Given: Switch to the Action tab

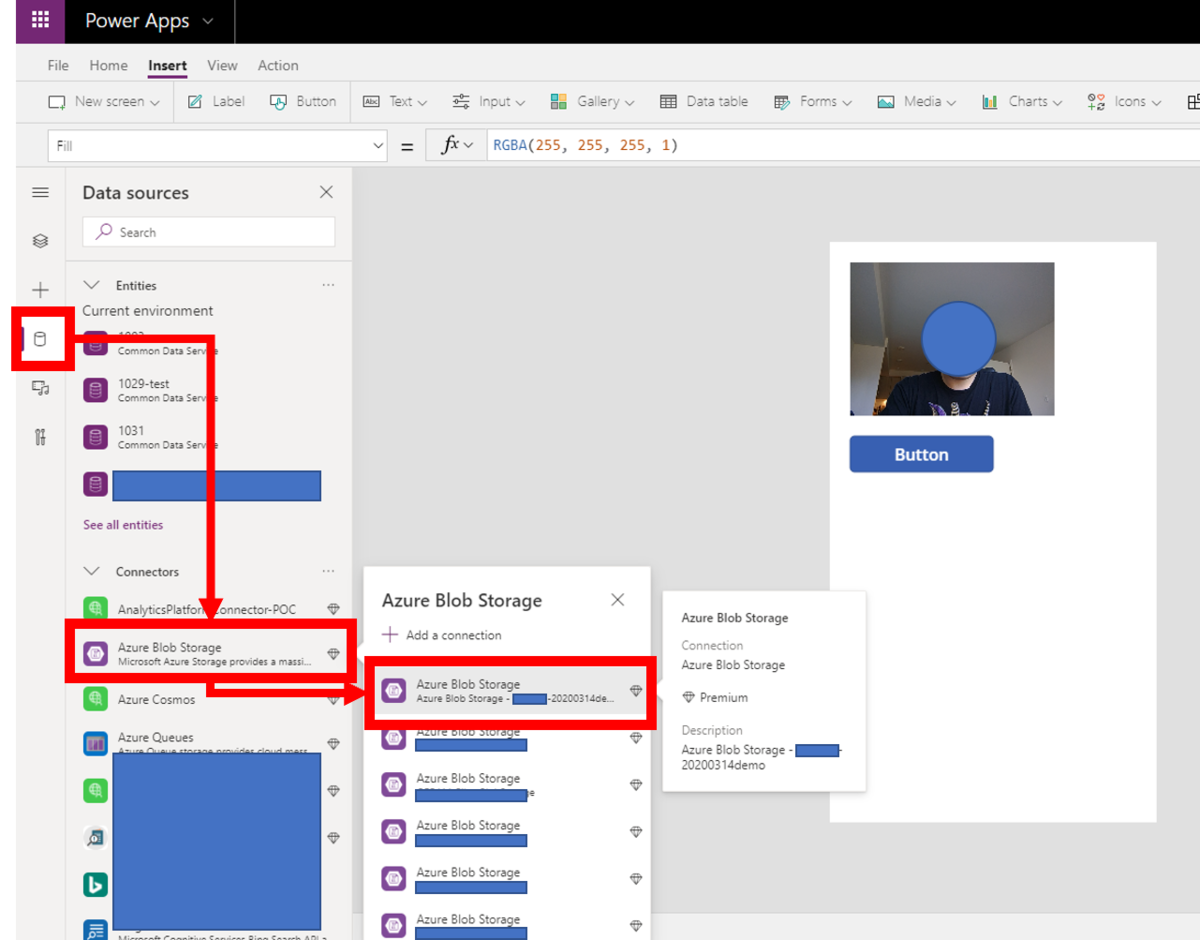Looking at the screenshot, I should click(278, 65).
